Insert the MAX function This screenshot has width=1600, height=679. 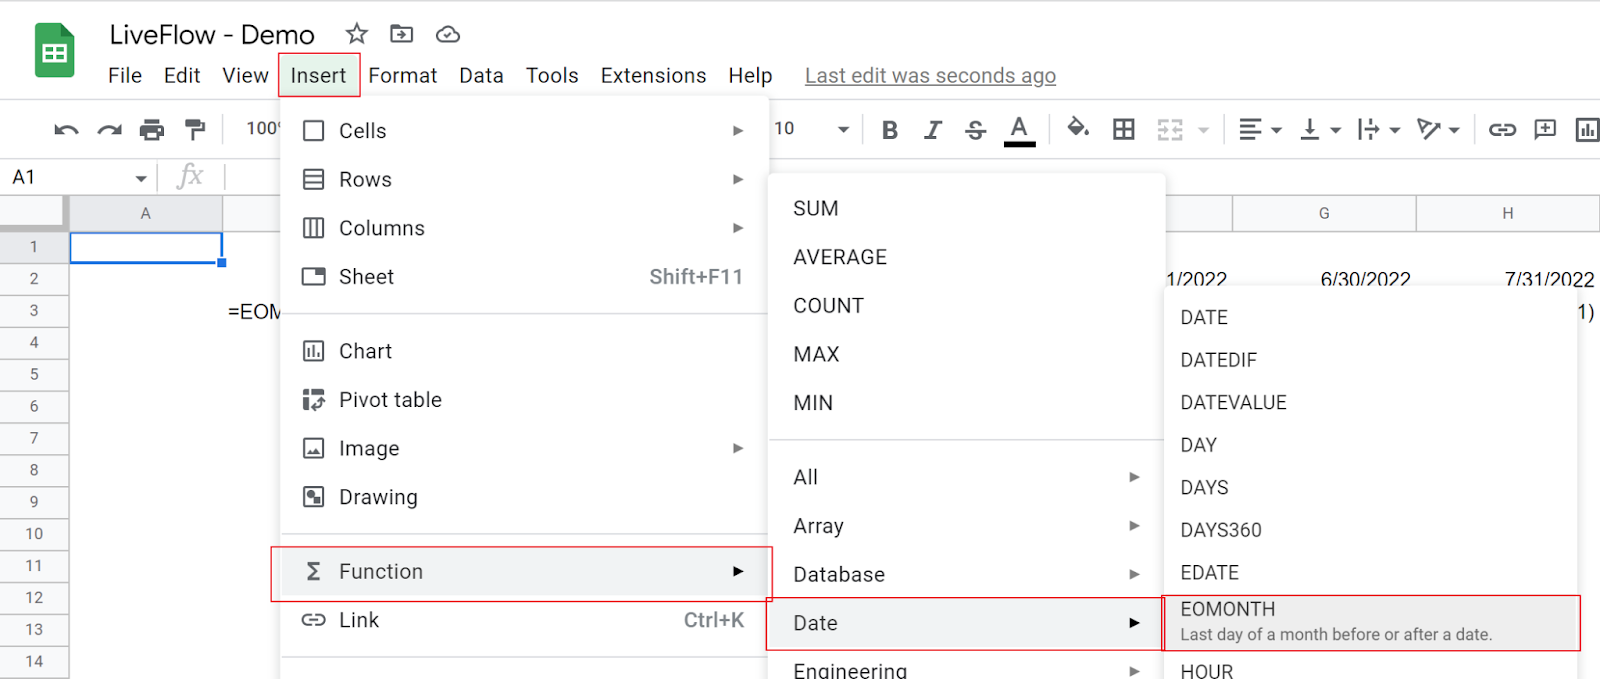click(x=966, y=354)
